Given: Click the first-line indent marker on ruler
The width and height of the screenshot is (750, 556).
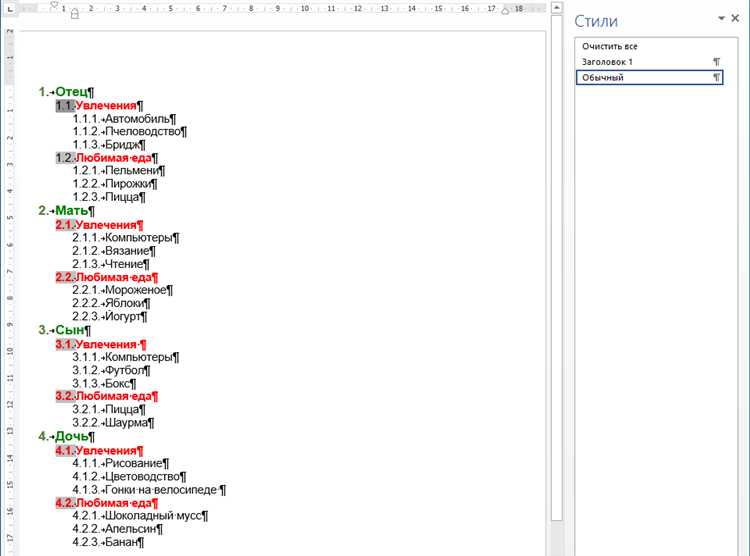Looking at the screenshot, I should tap(54, 5).
